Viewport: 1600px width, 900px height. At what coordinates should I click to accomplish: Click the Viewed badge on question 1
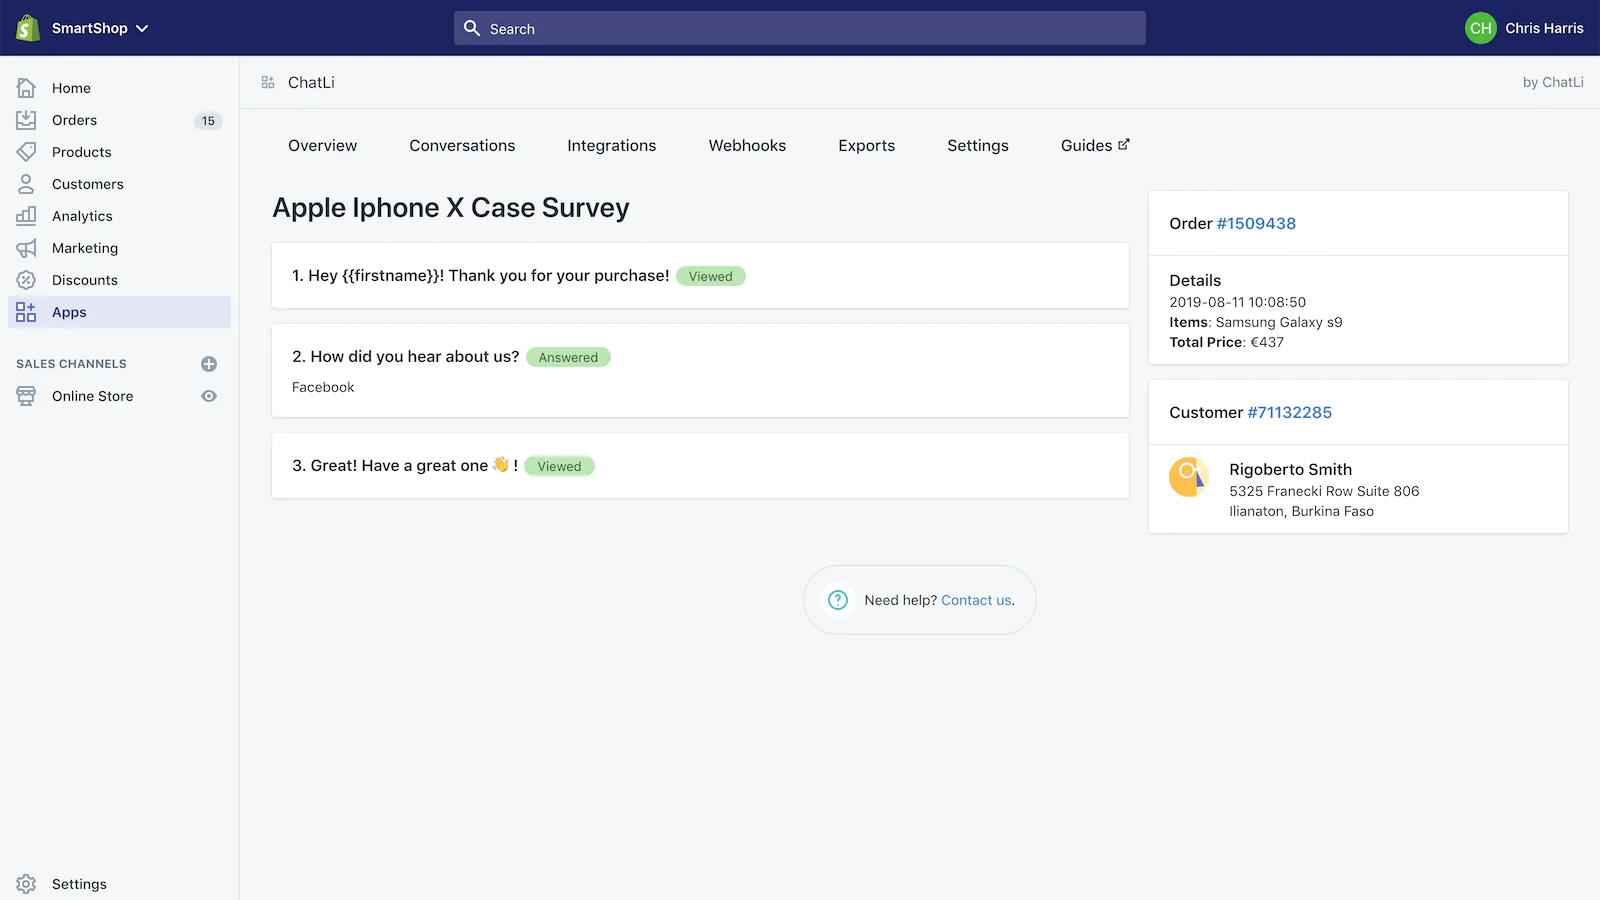(x=710, y=276)
